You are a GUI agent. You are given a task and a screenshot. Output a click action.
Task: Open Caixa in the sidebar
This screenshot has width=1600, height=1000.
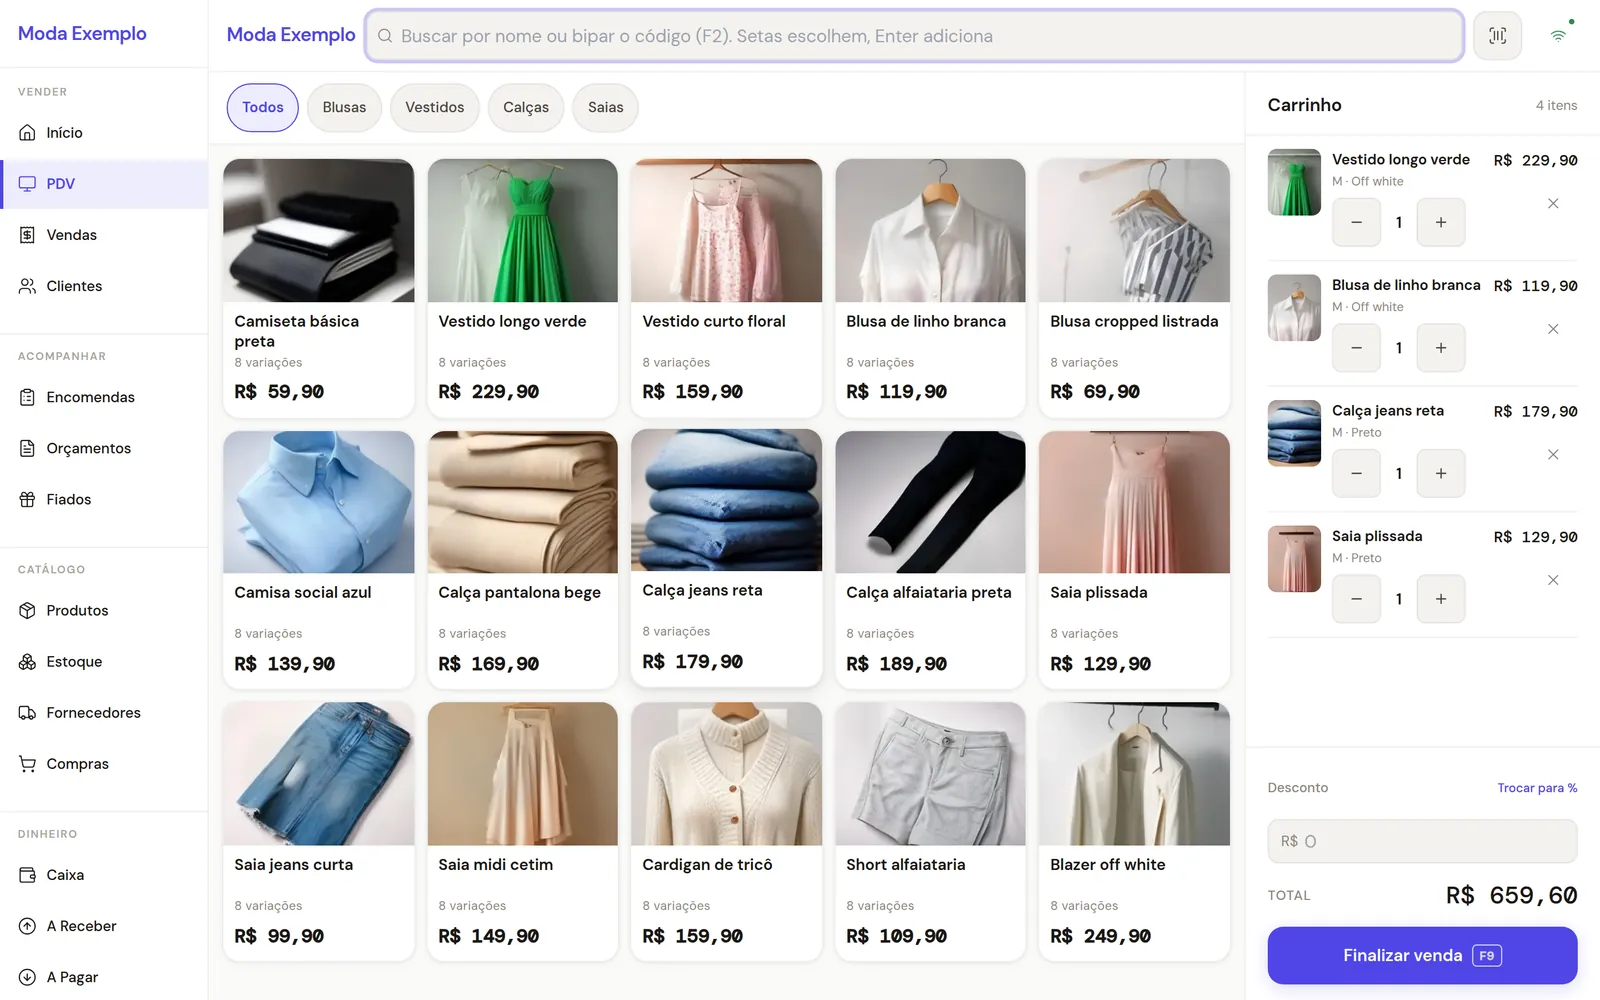104,874
